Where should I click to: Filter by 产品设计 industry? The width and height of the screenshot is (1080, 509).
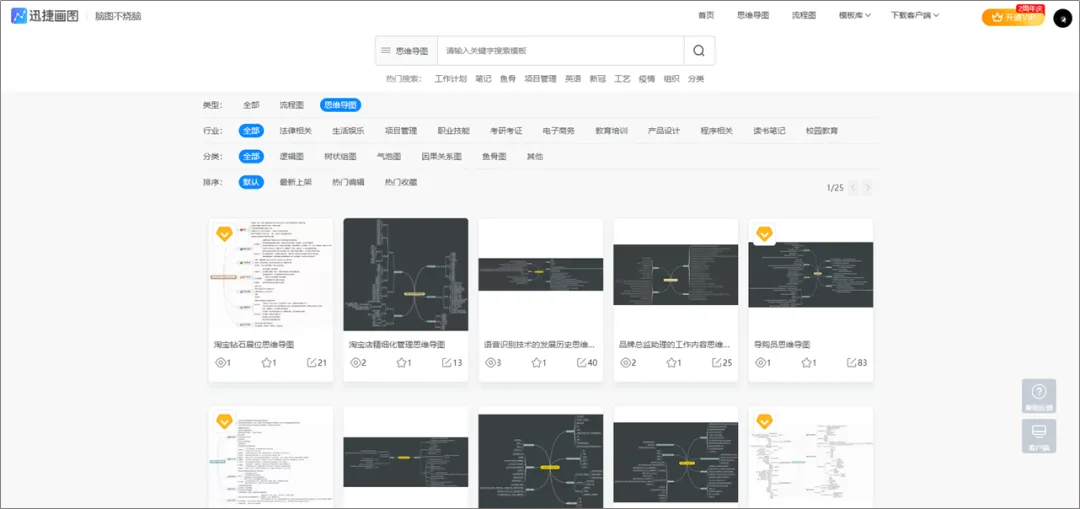pos(664,130)
